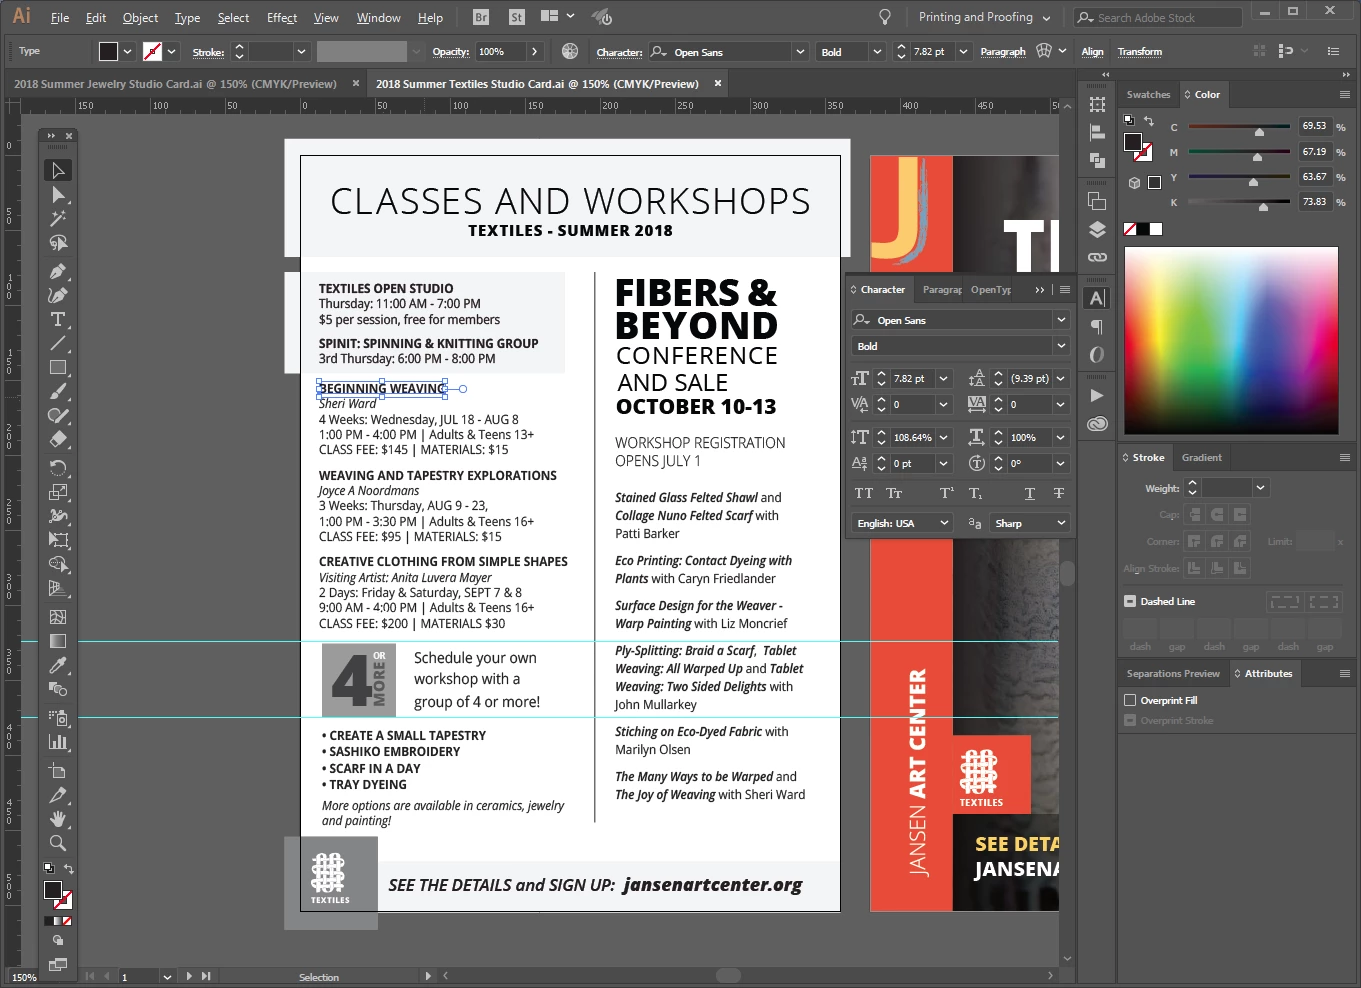
Task: Open the Effect menu
Action: (282, 18)
